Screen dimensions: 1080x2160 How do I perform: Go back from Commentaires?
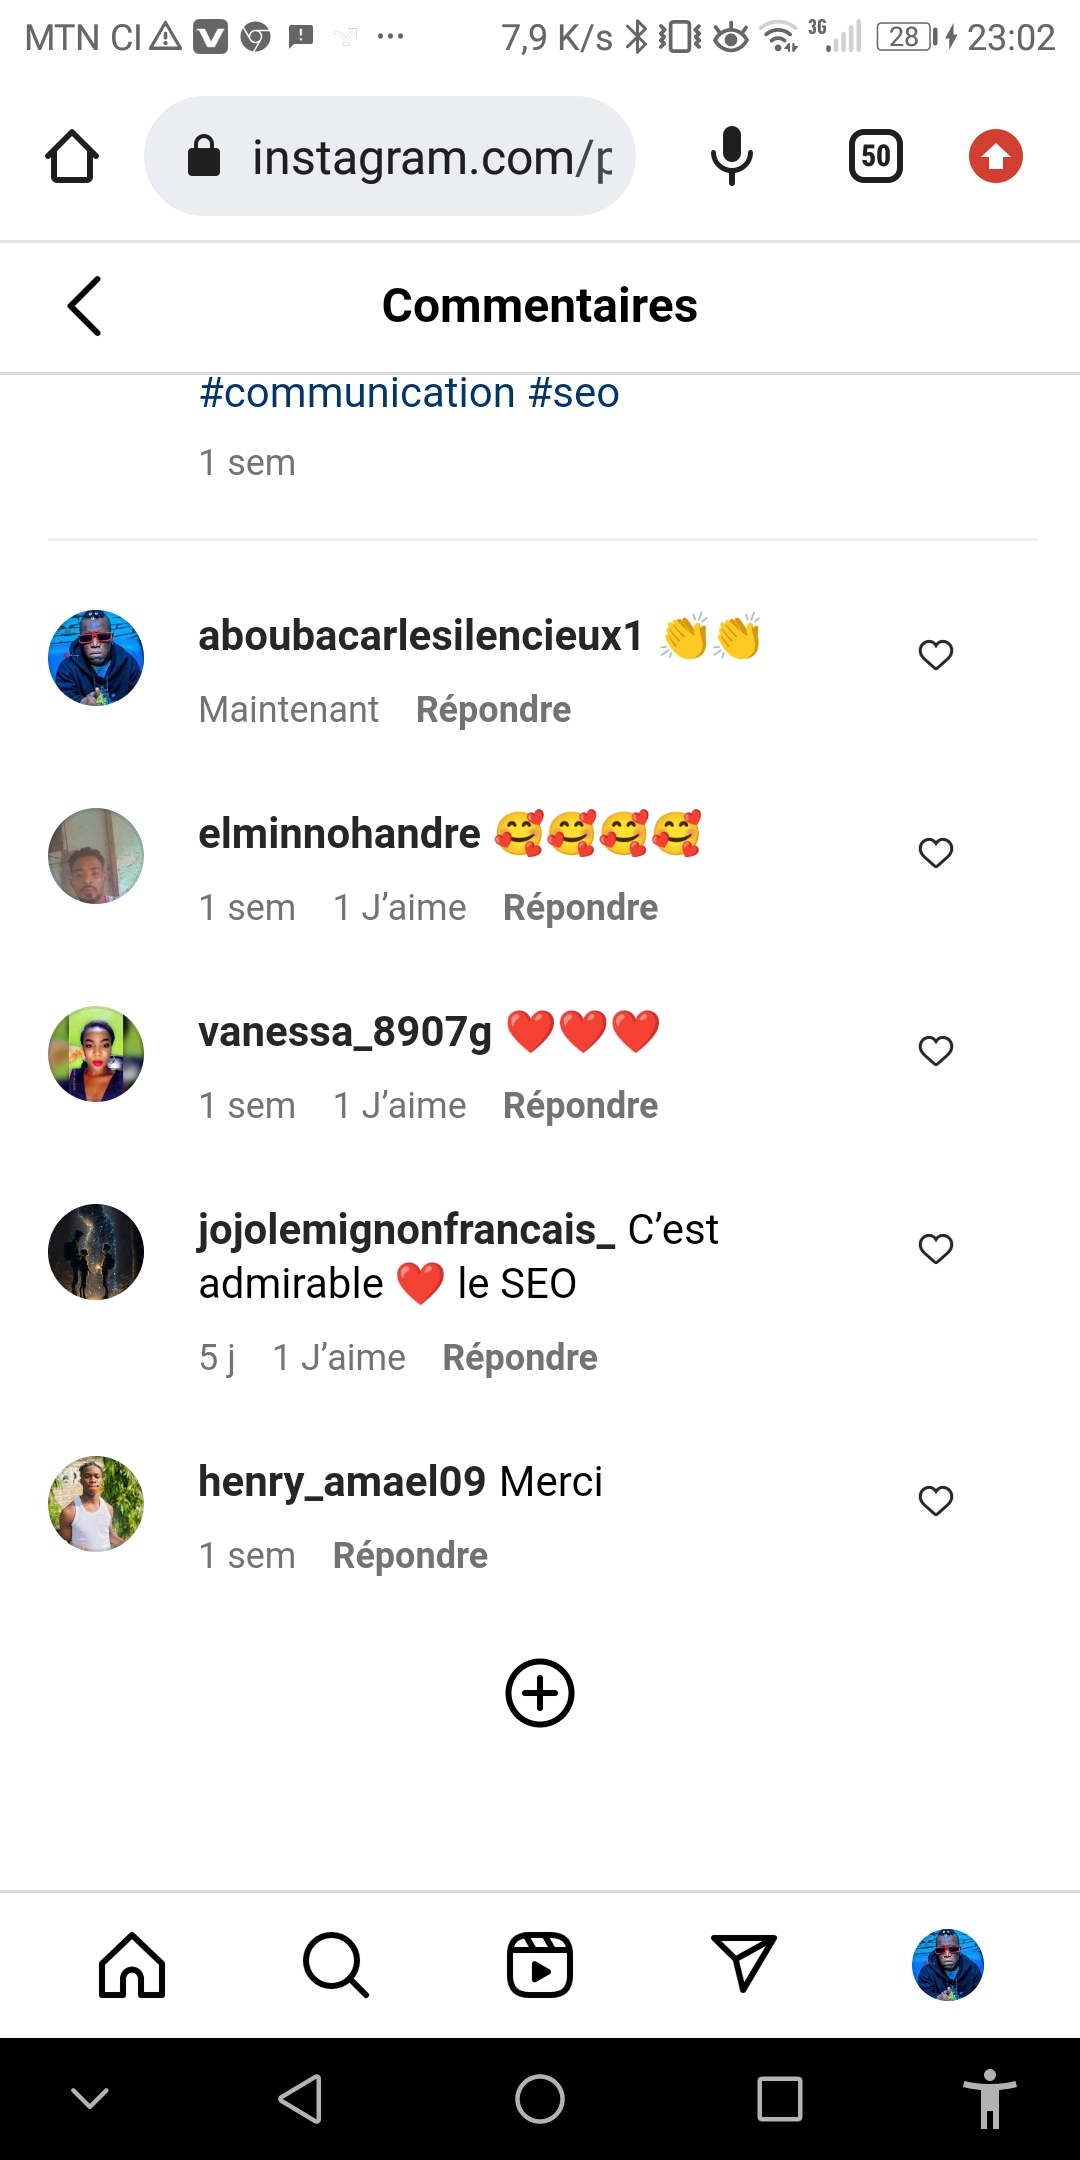(x=85, y=306)
